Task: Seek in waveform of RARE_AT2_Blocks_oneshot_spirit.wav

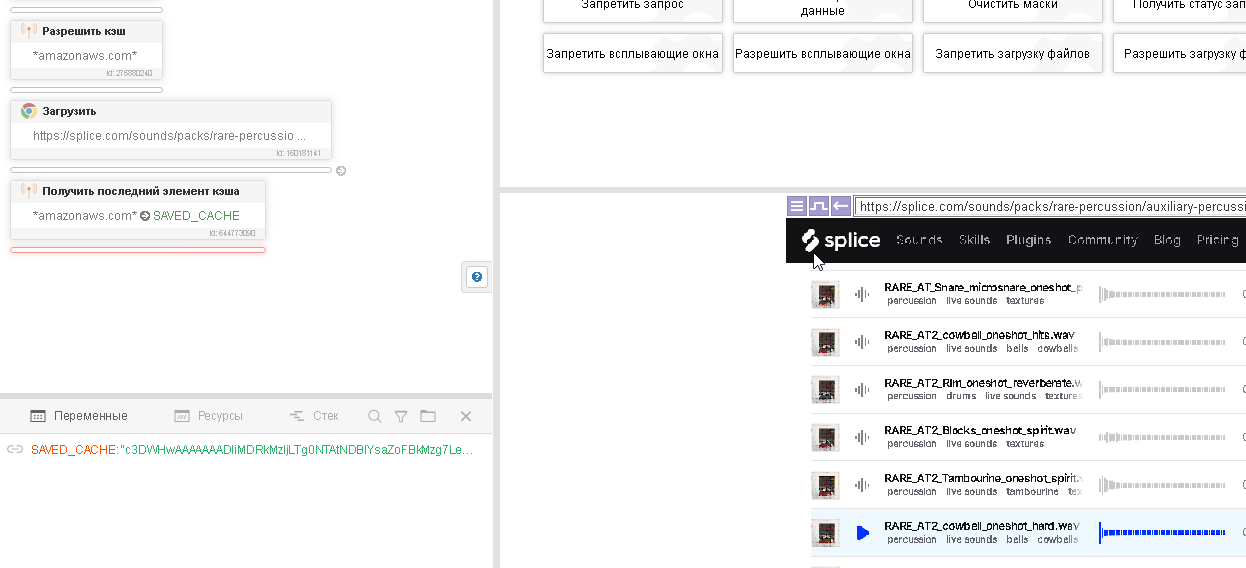Action: 1160,437
